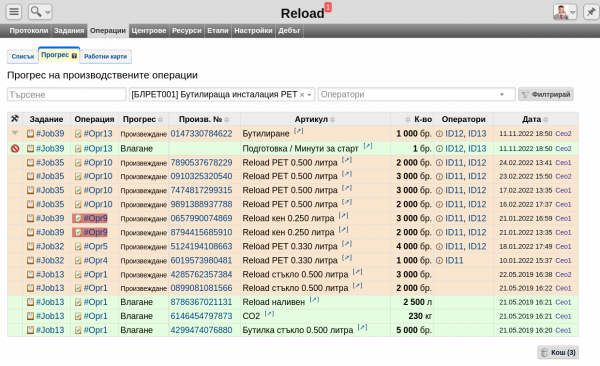Viewport: 600px width, 366px height.
Task: Open the Задания menu item
Action: tap(69, 31)
